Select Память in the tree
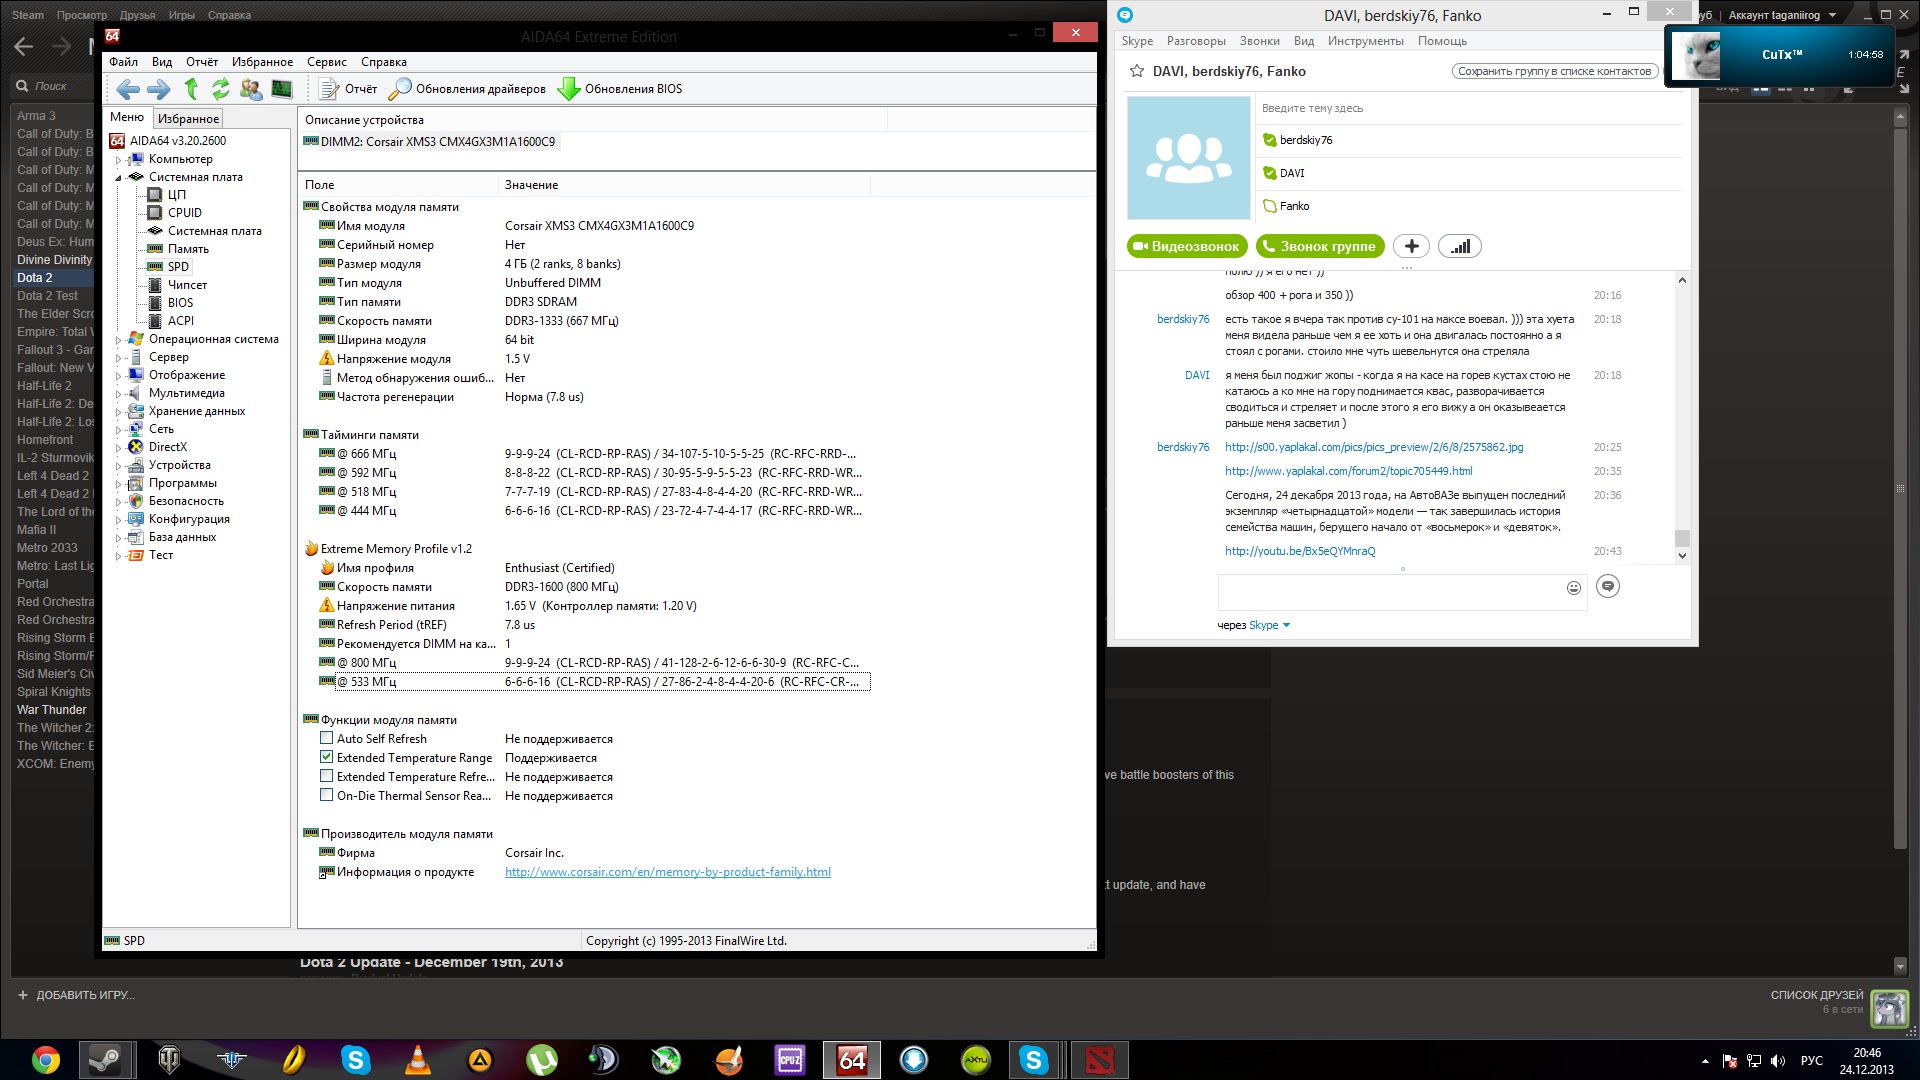1920x1080 pixels. (188, 249)
